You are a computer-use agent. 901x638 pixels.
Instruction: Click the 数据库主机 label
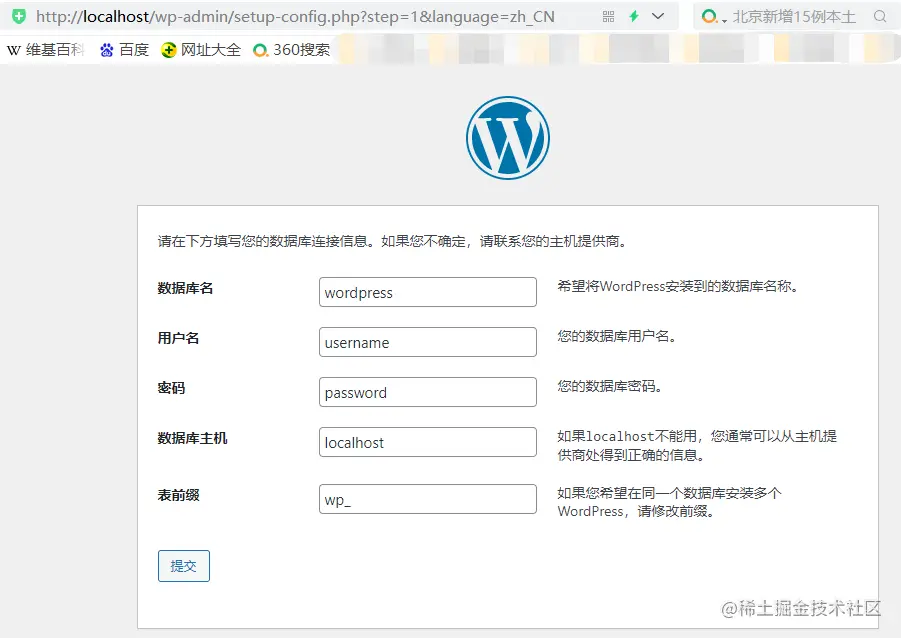(192, 438)
